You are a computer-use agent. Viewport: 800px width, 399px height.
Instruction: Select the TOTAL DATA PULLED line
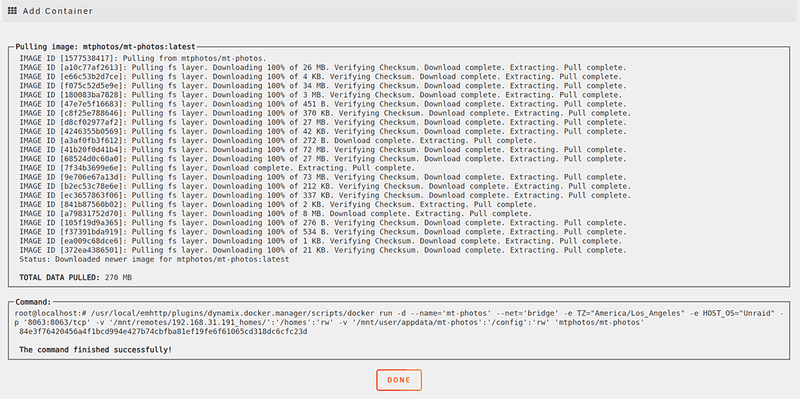tap(76, 278)
